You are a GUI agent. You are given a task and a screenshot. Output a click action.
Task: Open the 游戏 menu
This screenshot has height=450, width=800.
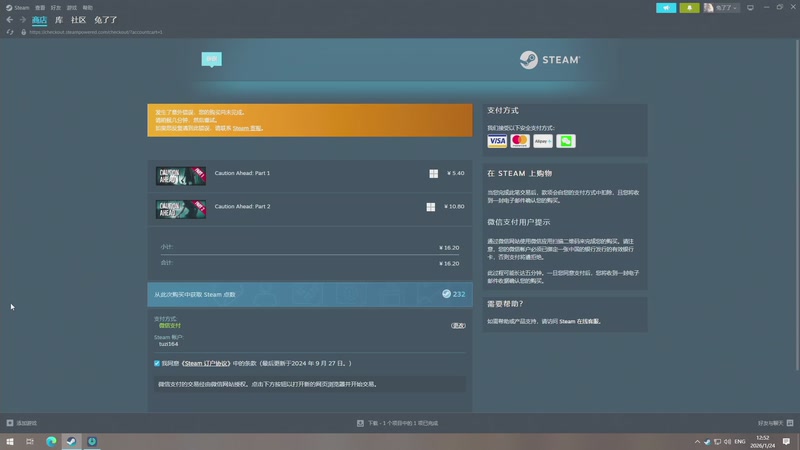[72, 8]
